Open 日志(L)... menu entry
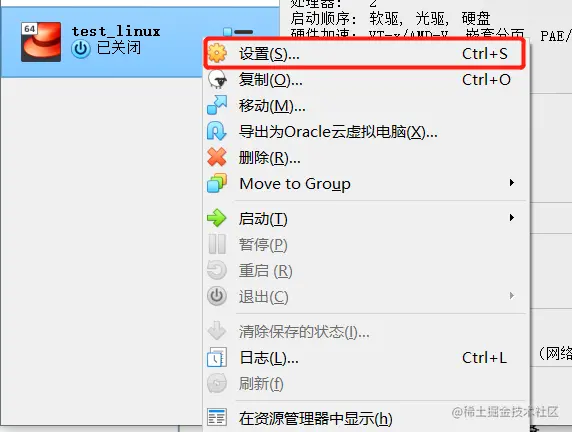Screen dimensions: 572x432 (365, 358)
